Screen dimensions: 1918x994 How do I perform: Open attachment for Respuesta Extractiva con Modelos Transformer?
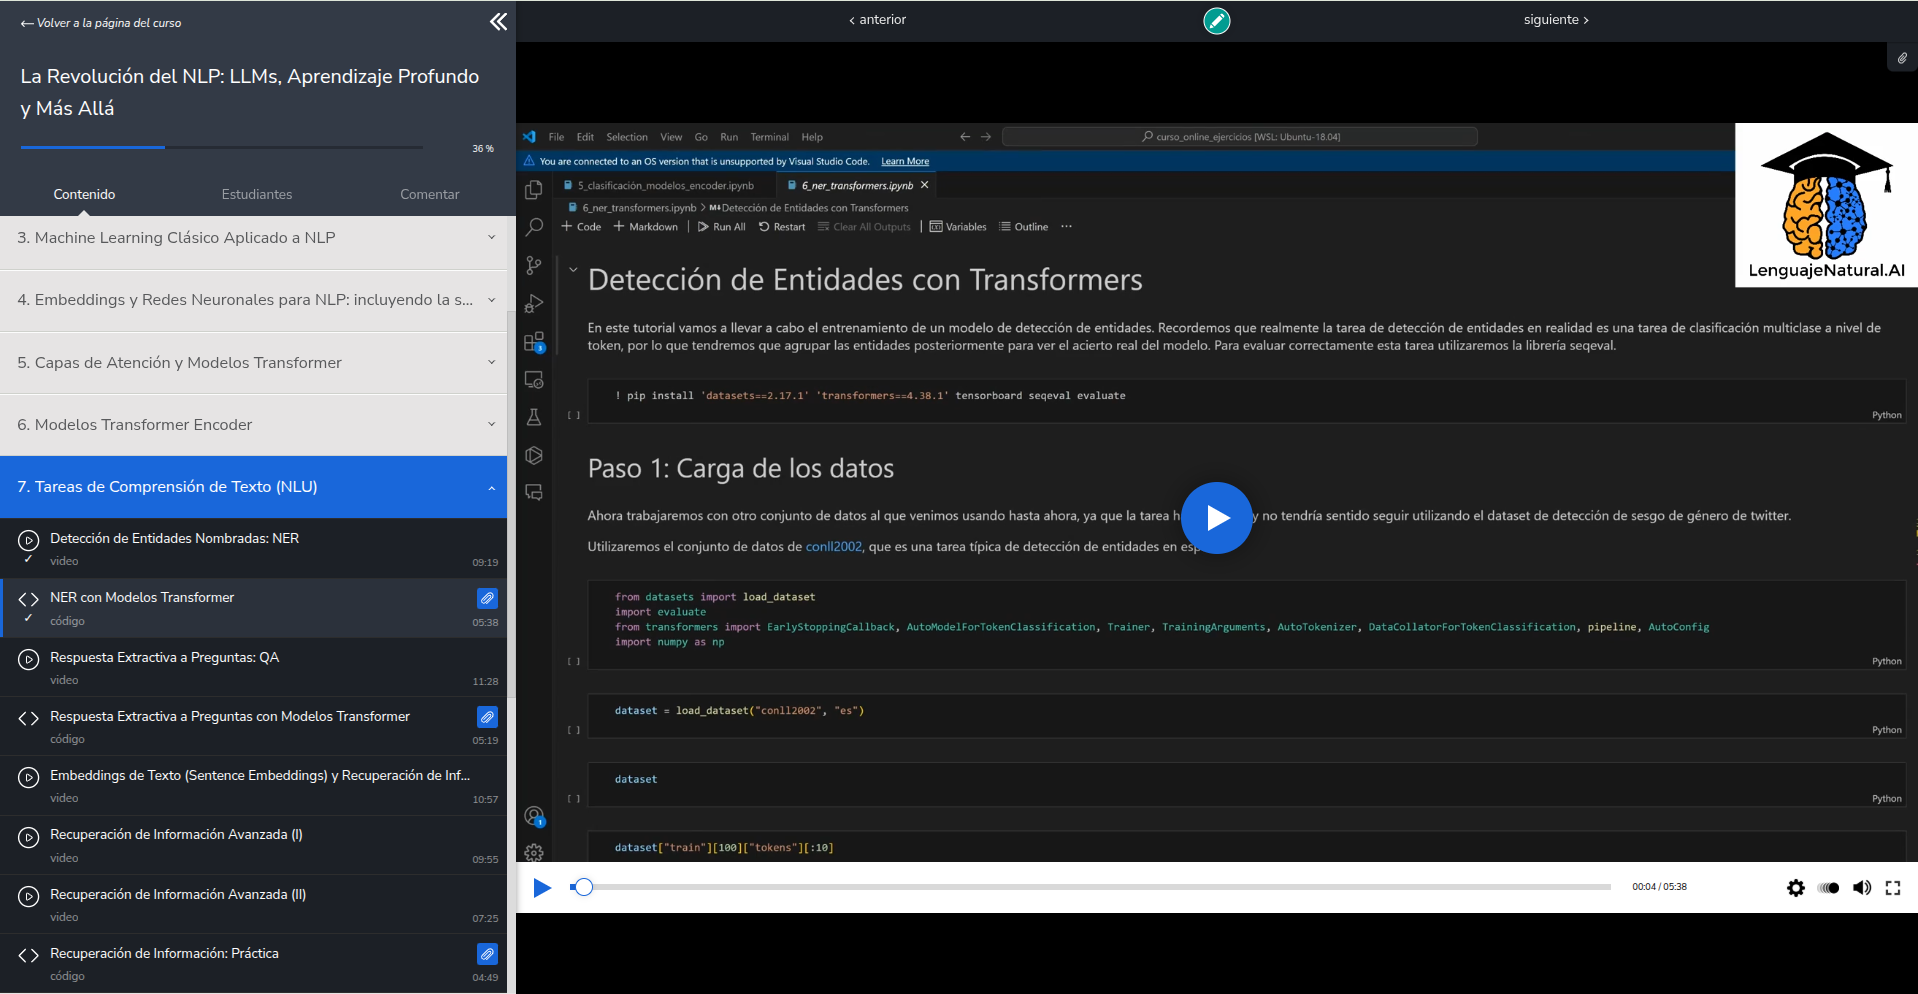(487, 717)
